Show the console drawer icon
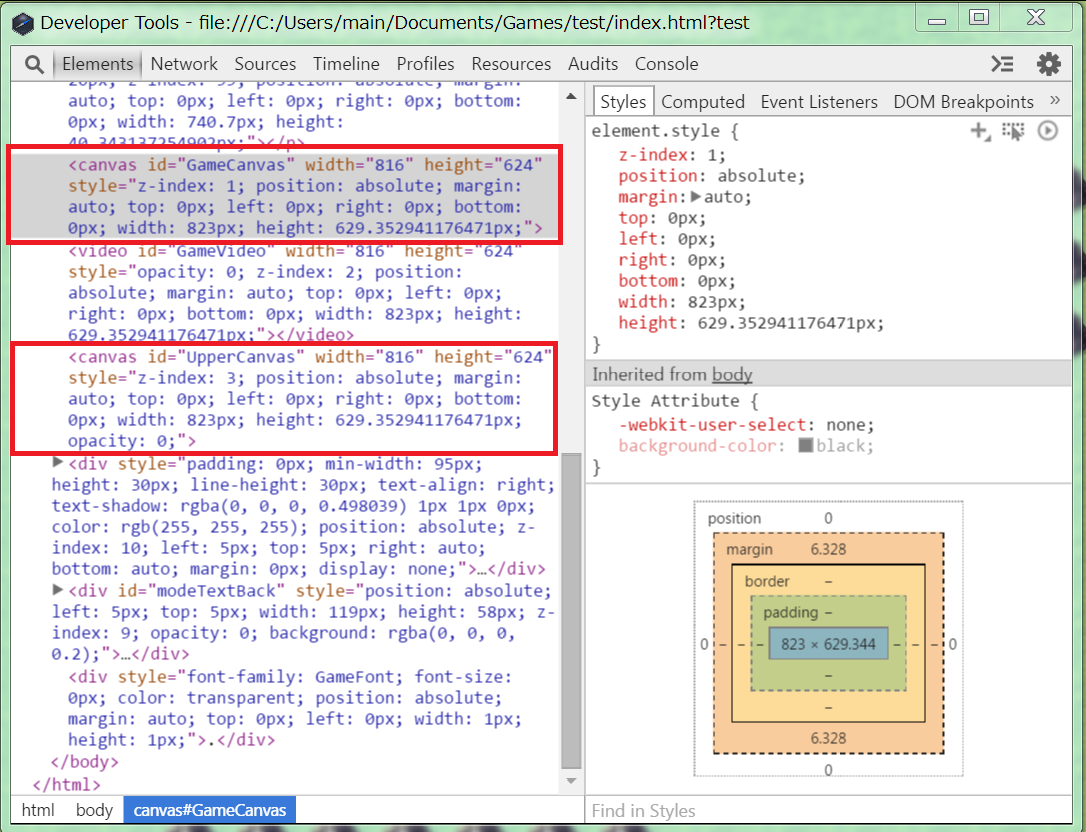The height and width of the screenshot is (832, 1086). click(1002, 64)
